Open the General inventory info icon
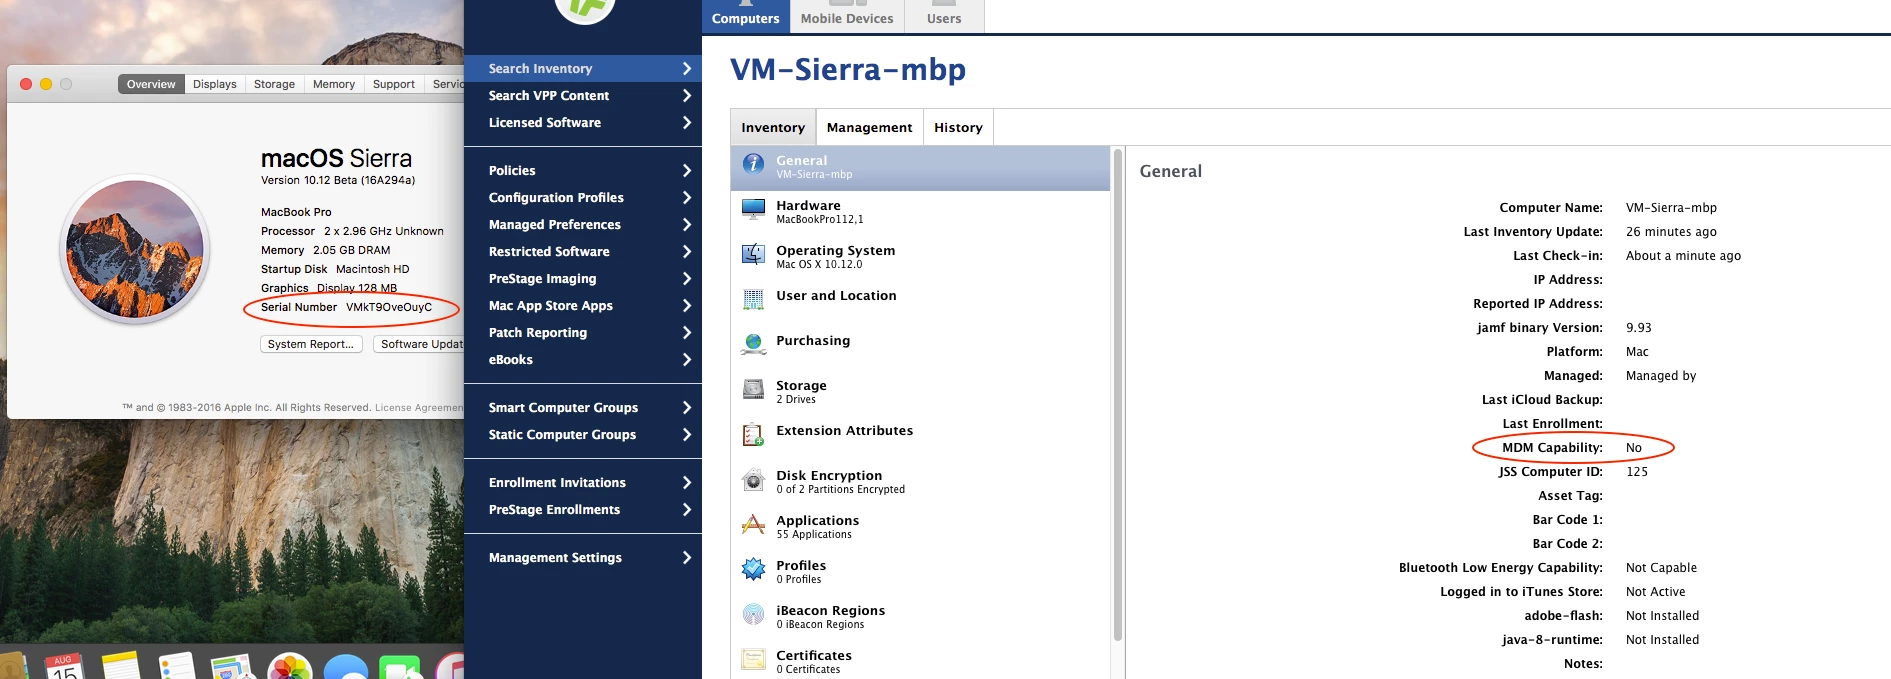This screenshot has height=679, width=1891. [753, 164]
